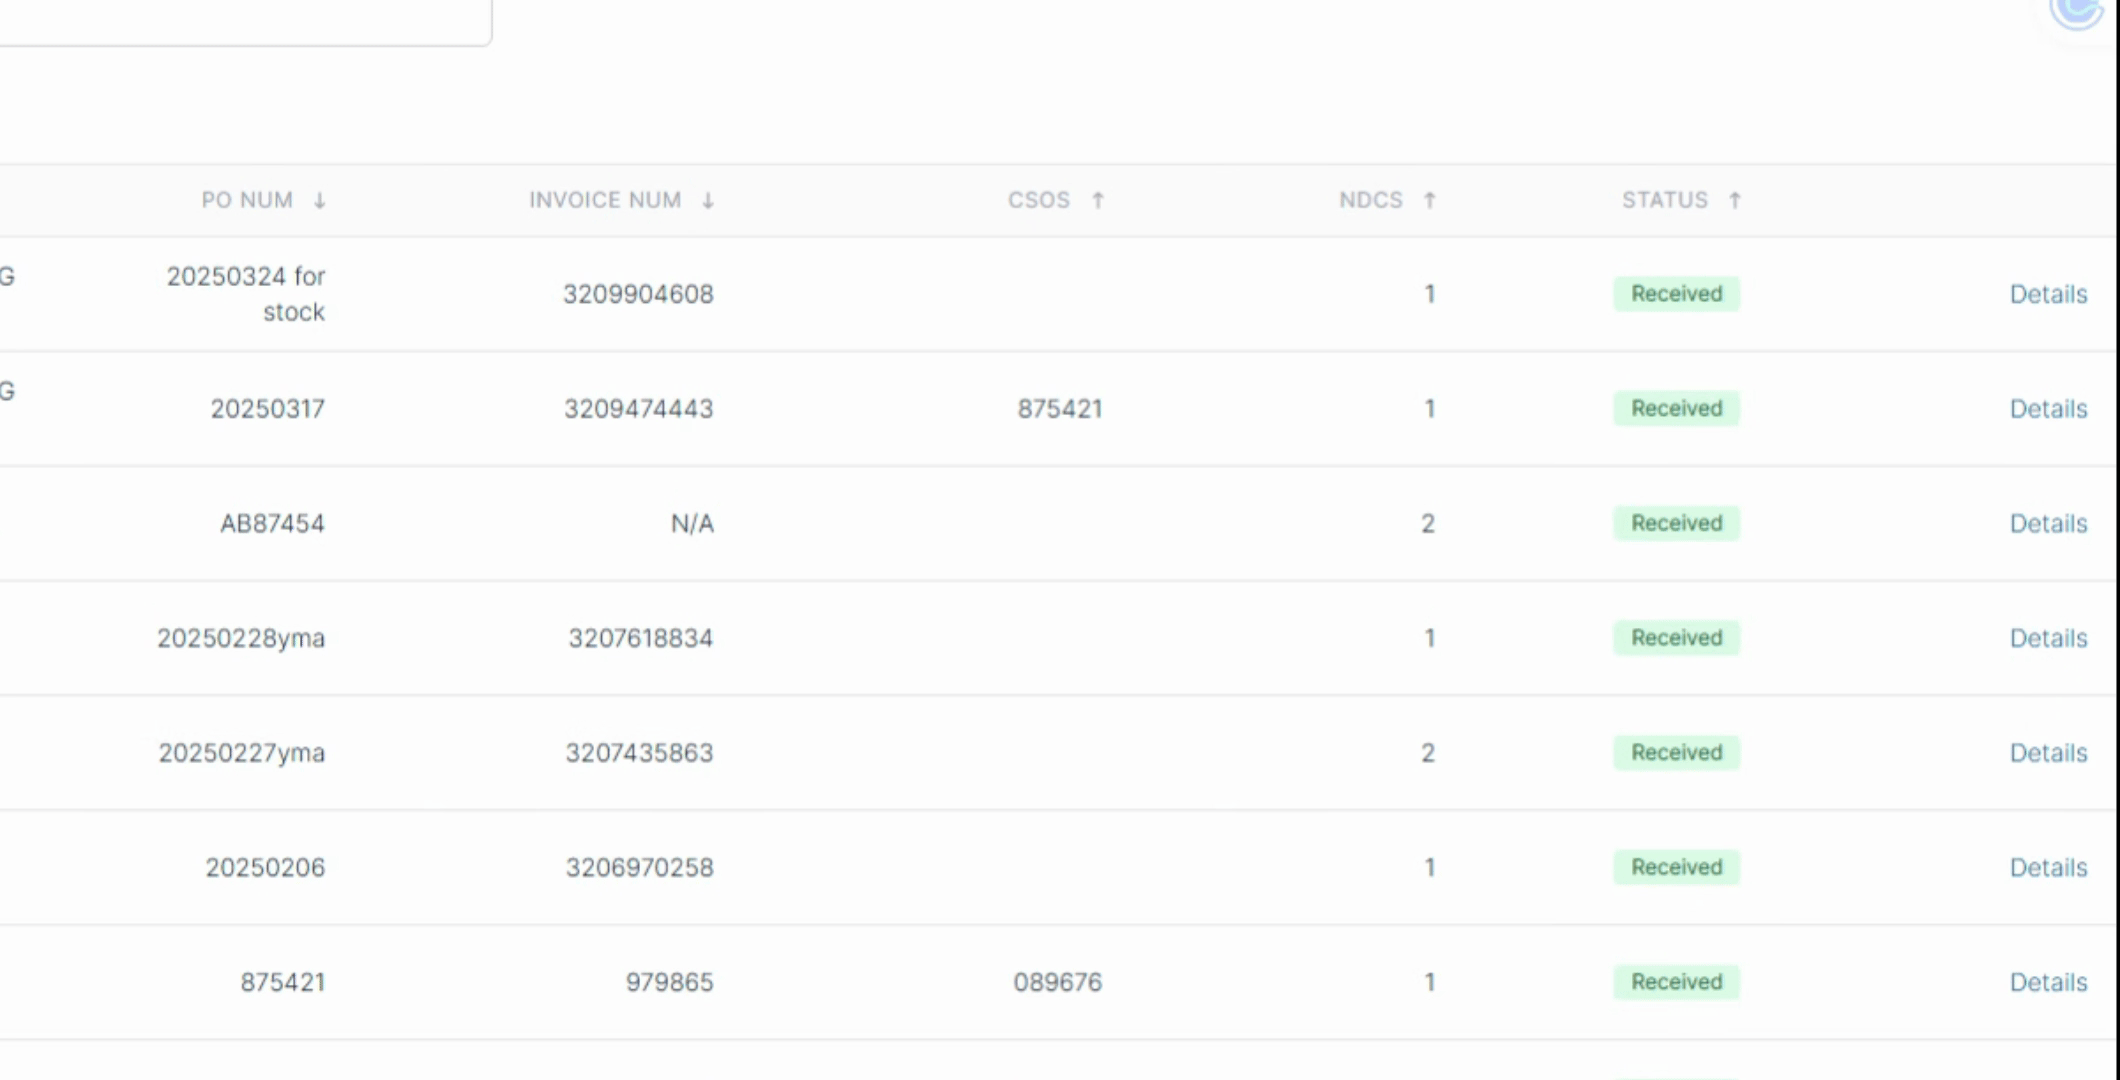Open Details for invoice 3209904608
The width and height of the screenshot is (2120, 1080).
(x=2048, y=294)
